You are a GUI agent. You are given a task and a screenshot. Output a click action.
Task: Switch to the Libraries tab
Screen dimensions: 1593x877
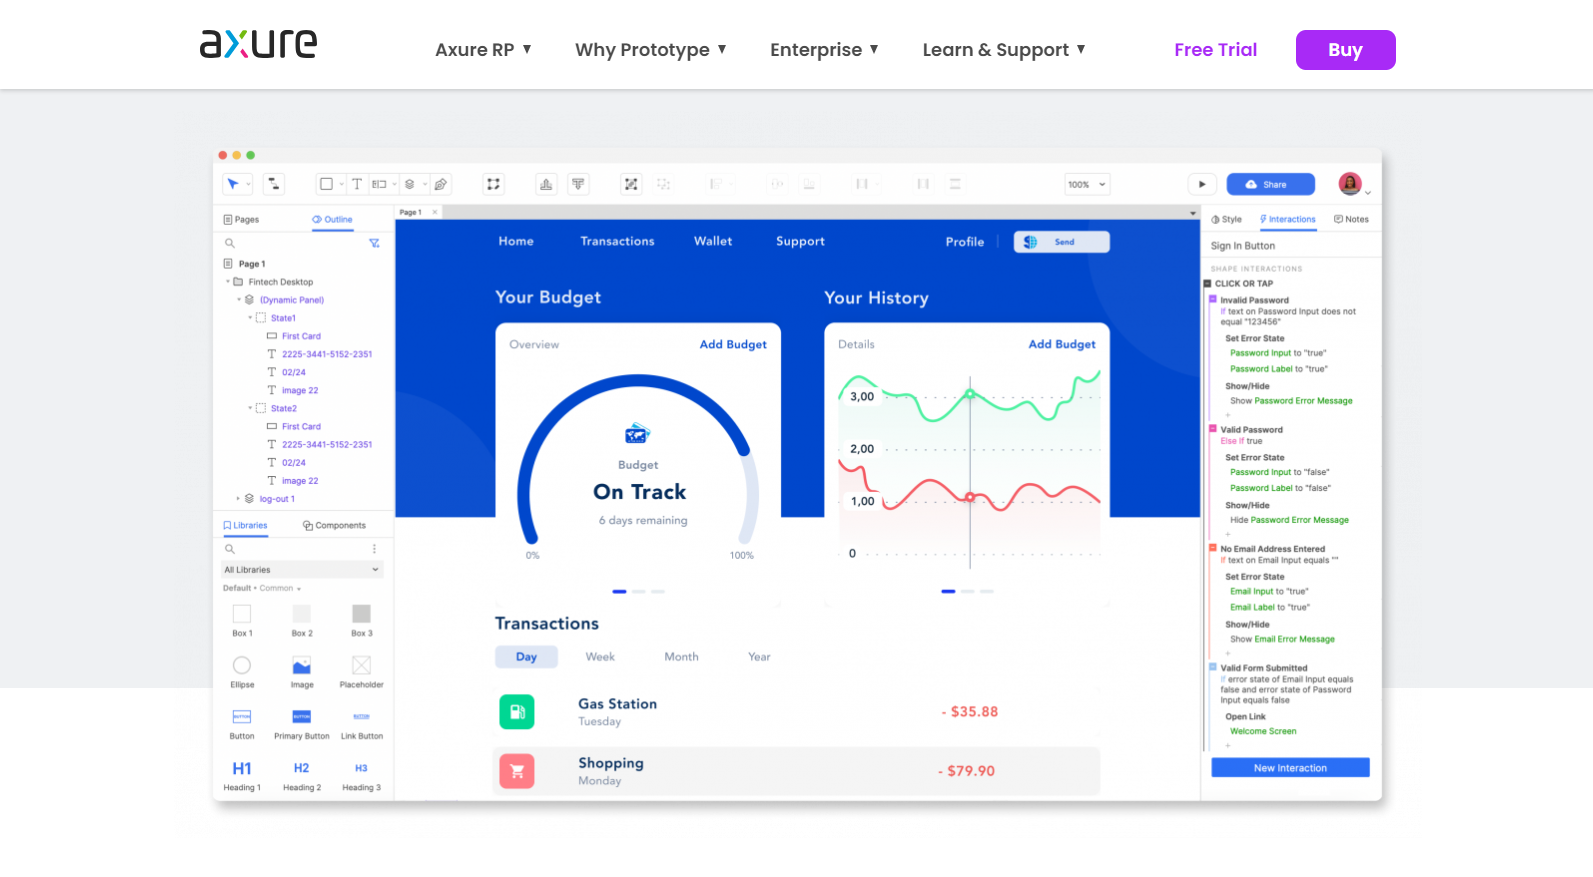click(x=245, y=525)
